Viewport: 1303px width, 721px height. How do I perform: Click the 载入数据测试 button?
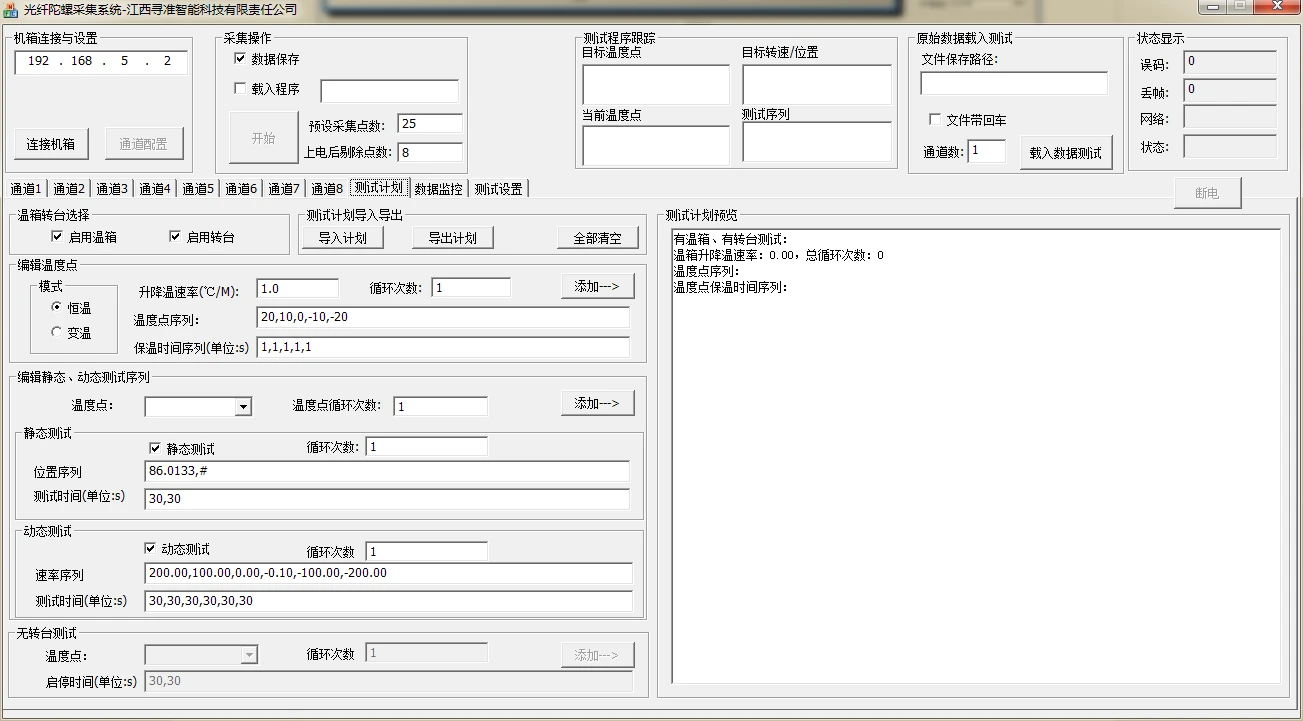point(1066,153)
